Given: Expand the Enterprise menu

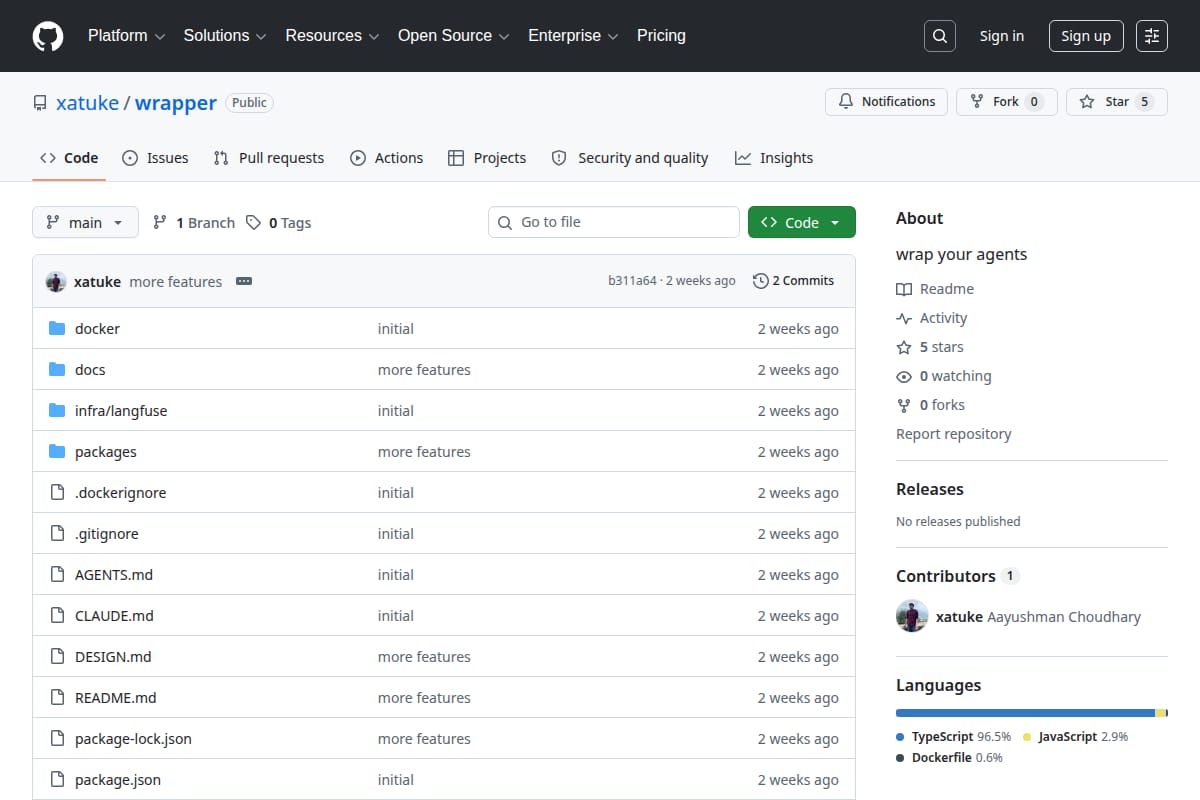Looking at the screenshot, I should point(575,36).
